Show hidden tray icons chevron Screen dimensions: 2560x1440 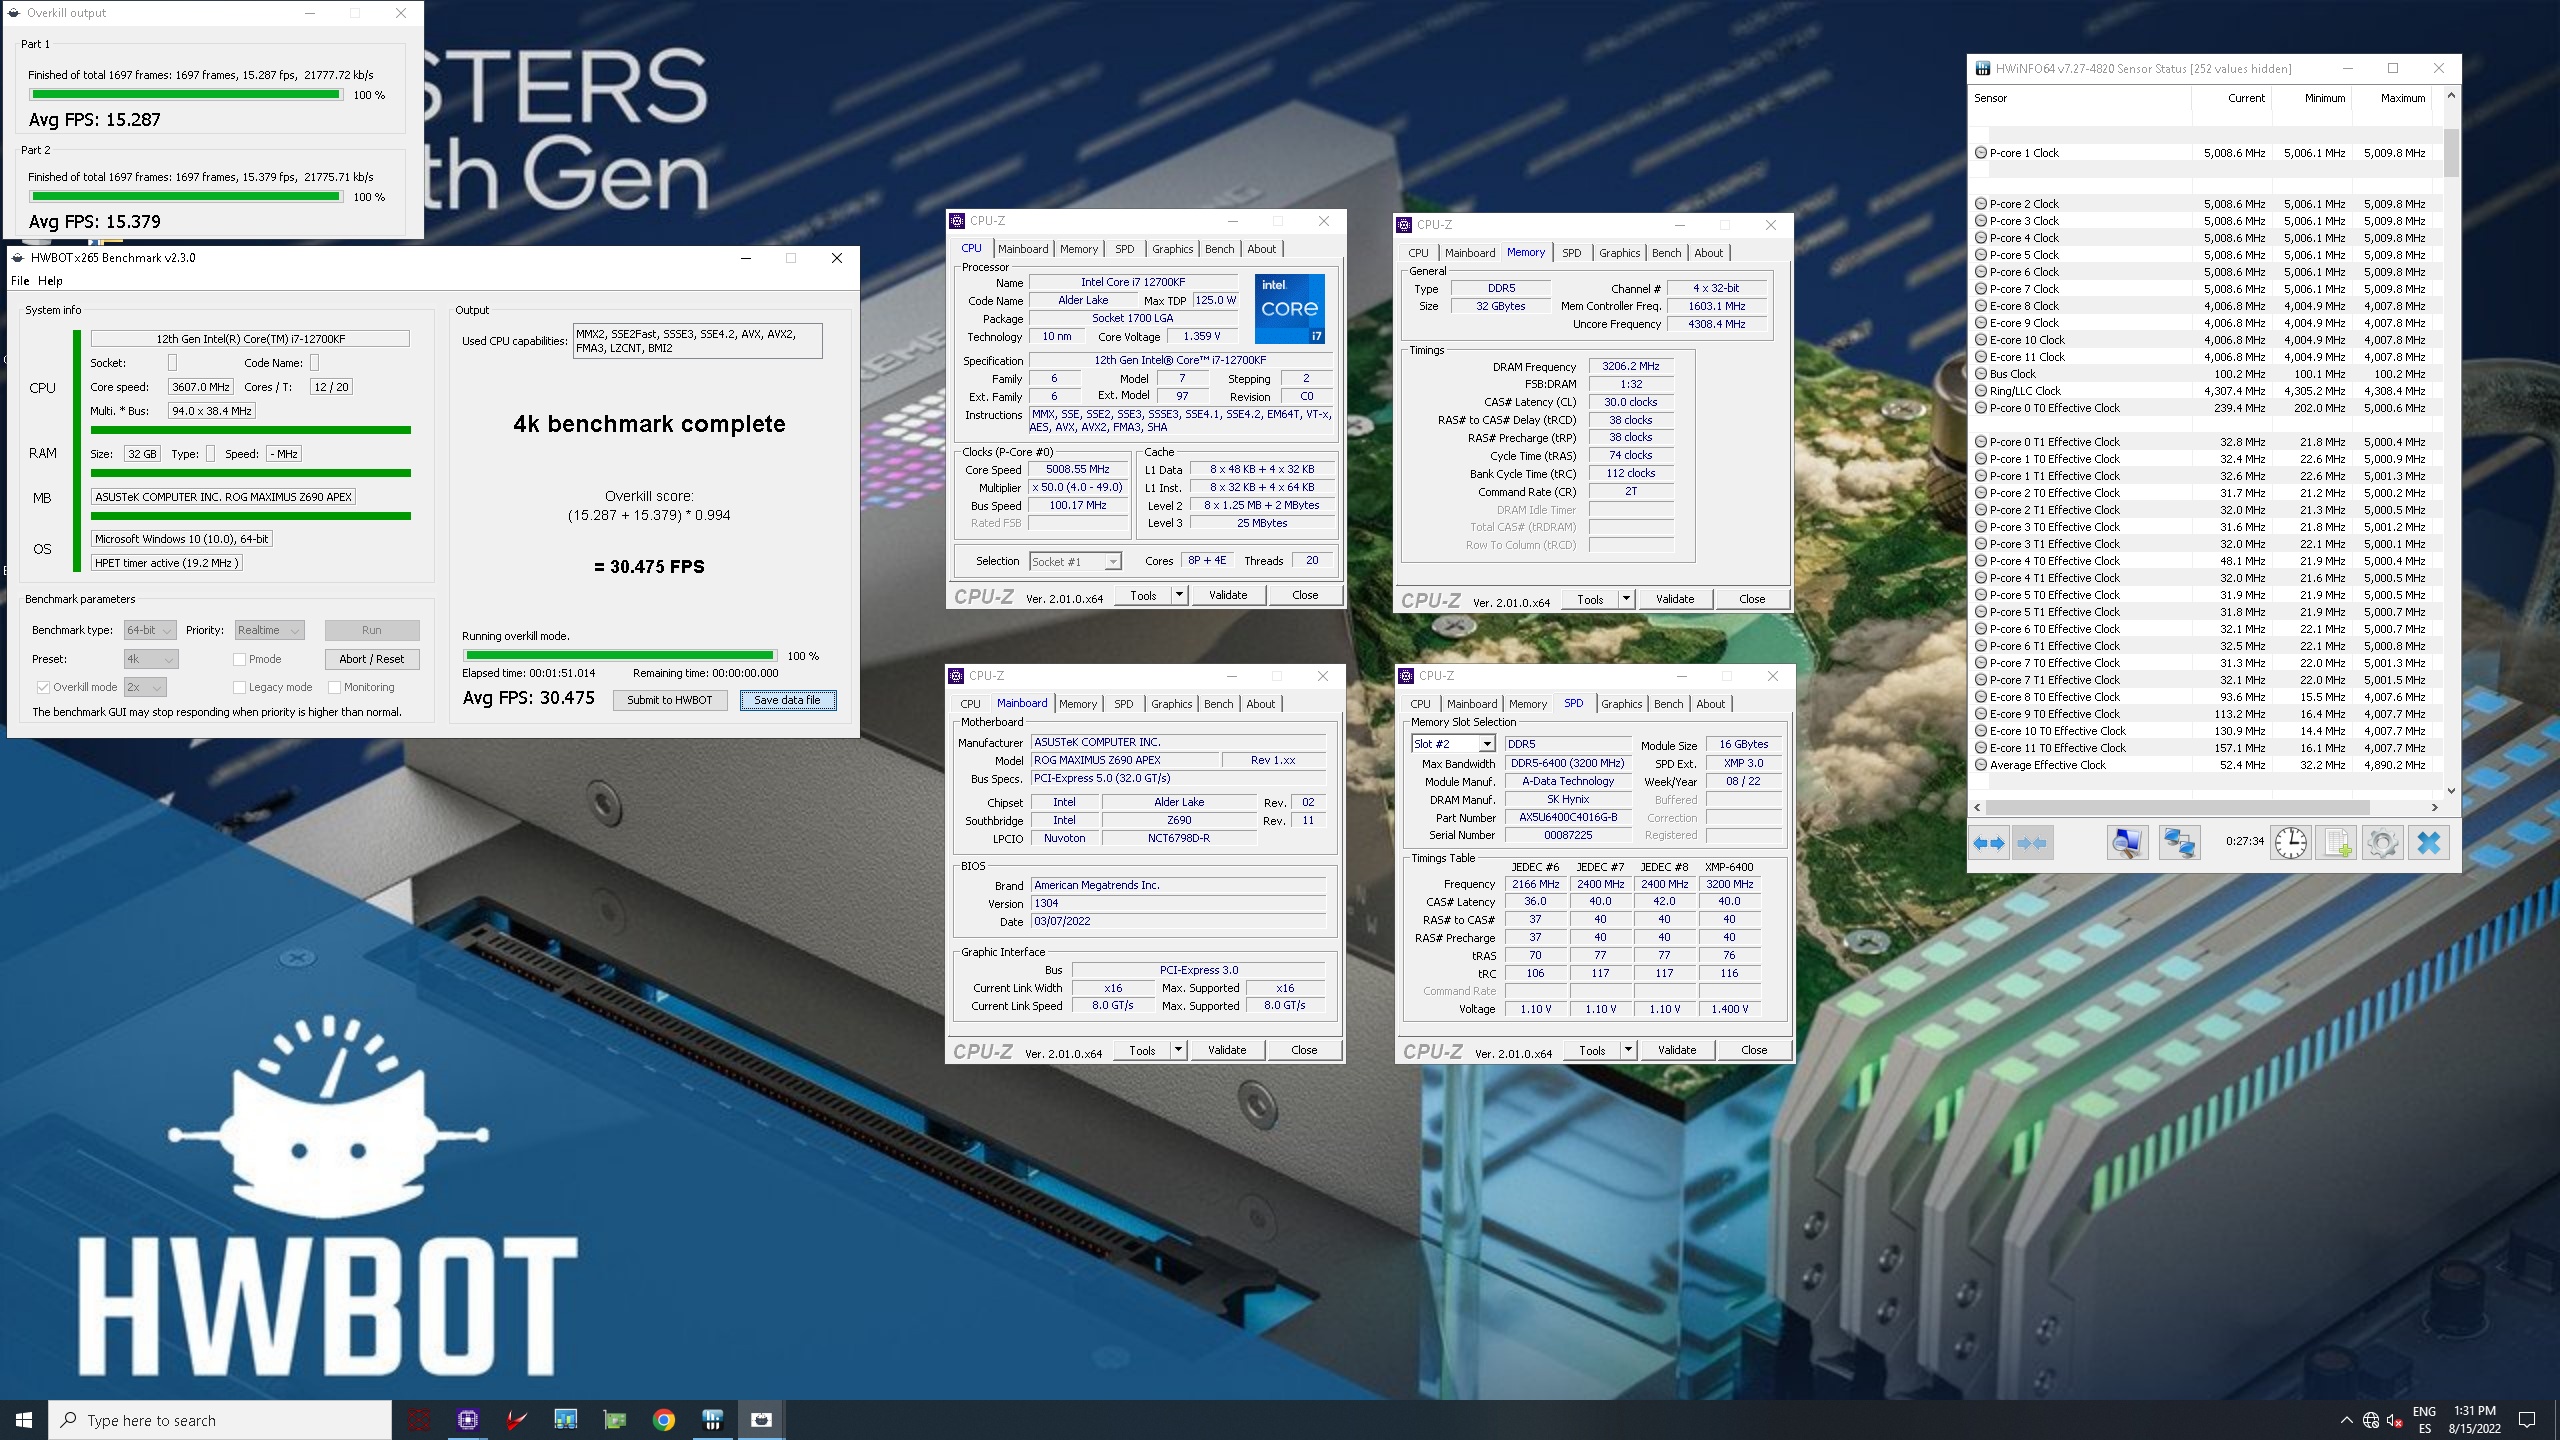click(x=2347, y=1420)
